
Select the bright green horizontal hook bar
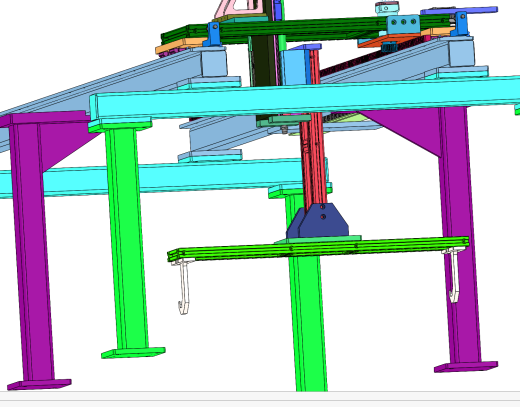pos(318,249)
